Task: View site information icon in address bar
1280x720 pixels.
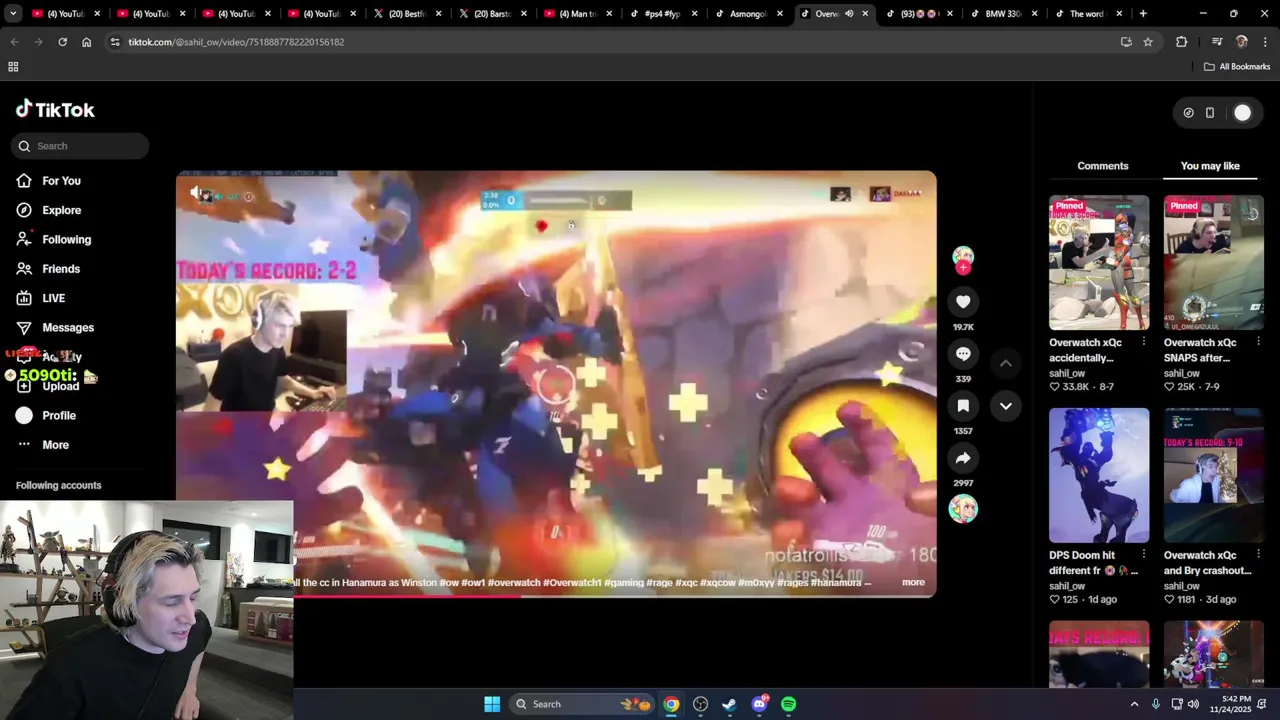Action: (115, 42)
